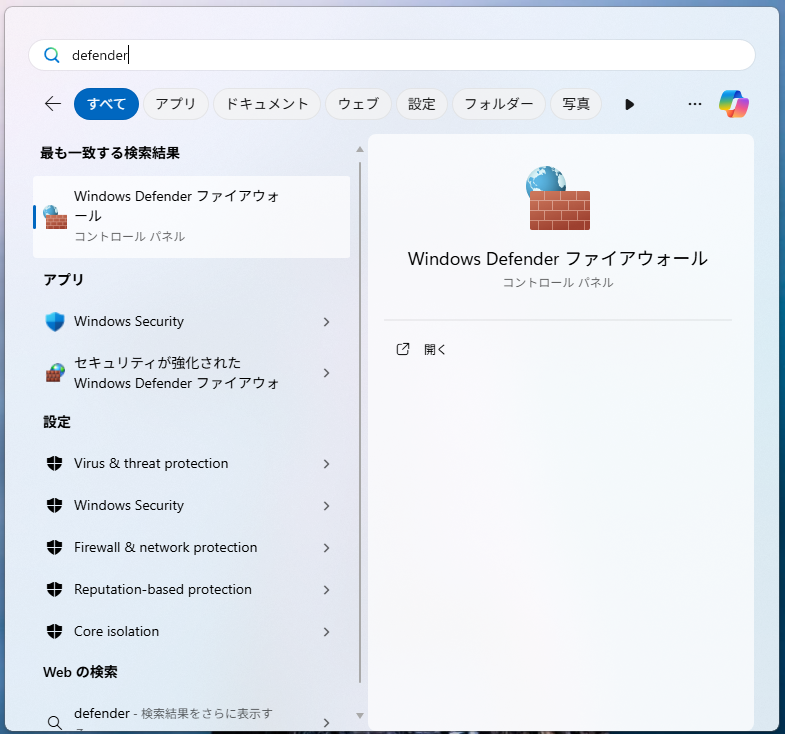Click the large firewall icon in preview pane
This screenshot has height=734, width=785.
(x=558, y=198)
